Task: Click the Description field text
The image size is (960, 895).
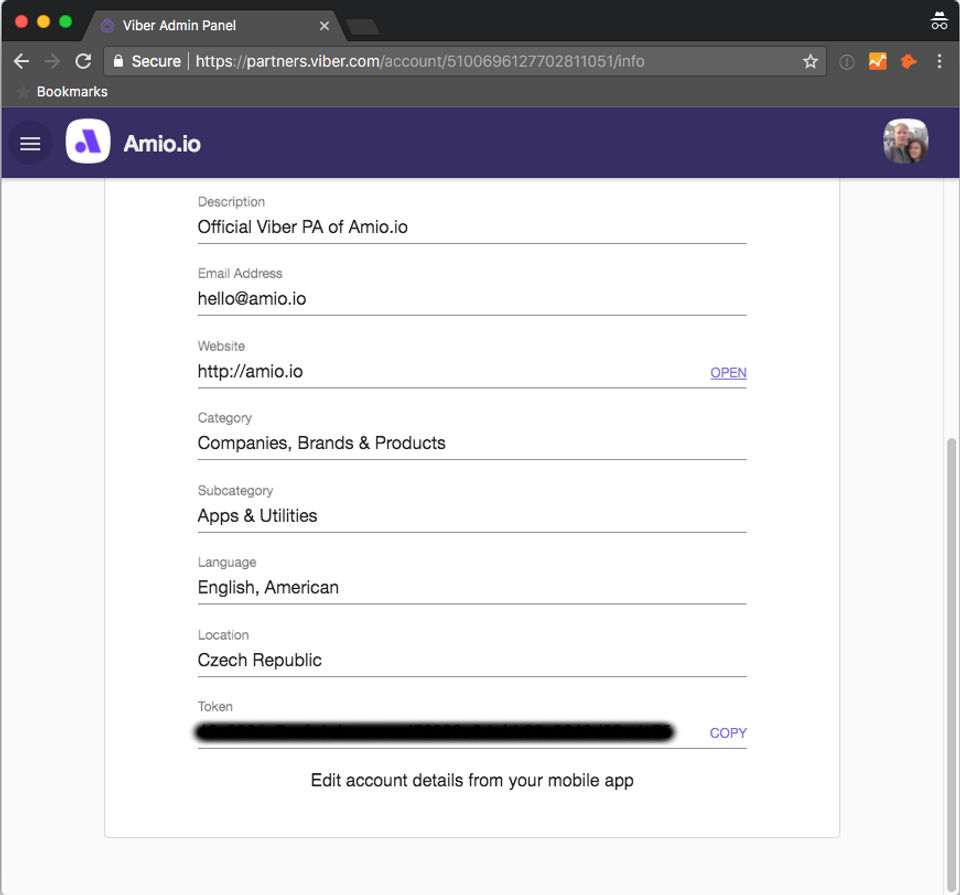Action: click(302, 227)
